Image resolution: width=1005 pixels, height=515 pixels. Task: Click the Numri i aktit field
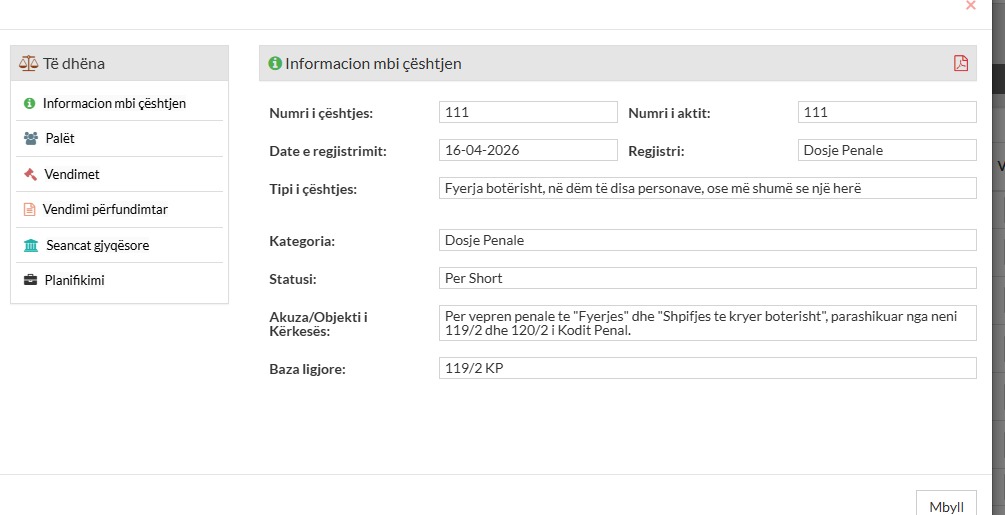(x=887, y=113)
